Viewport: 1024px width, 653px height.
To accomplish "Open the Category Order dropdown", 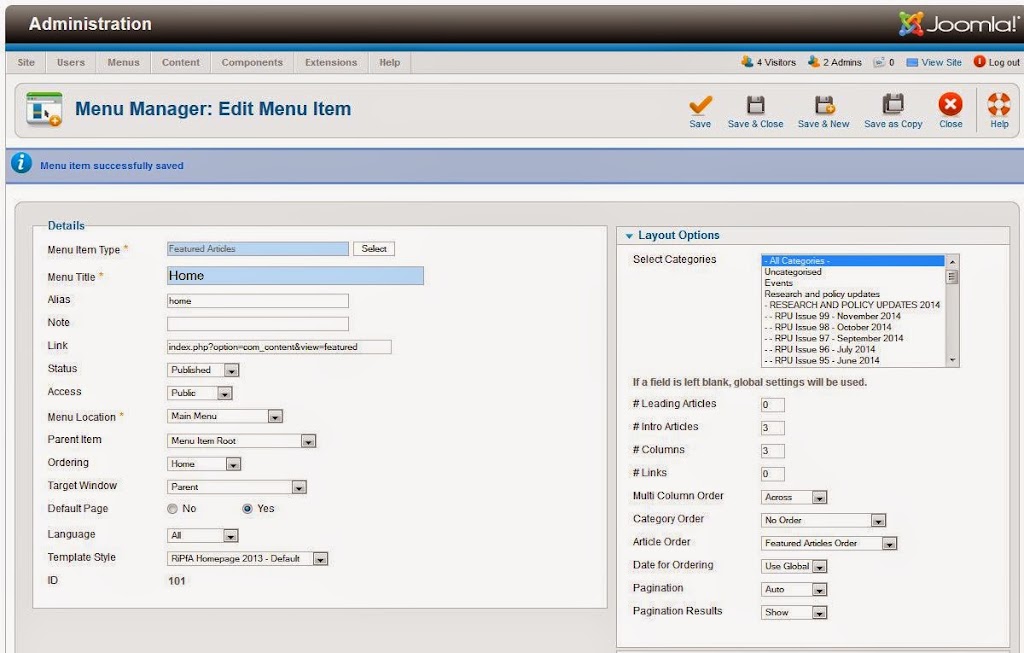I will click(824, 520).
